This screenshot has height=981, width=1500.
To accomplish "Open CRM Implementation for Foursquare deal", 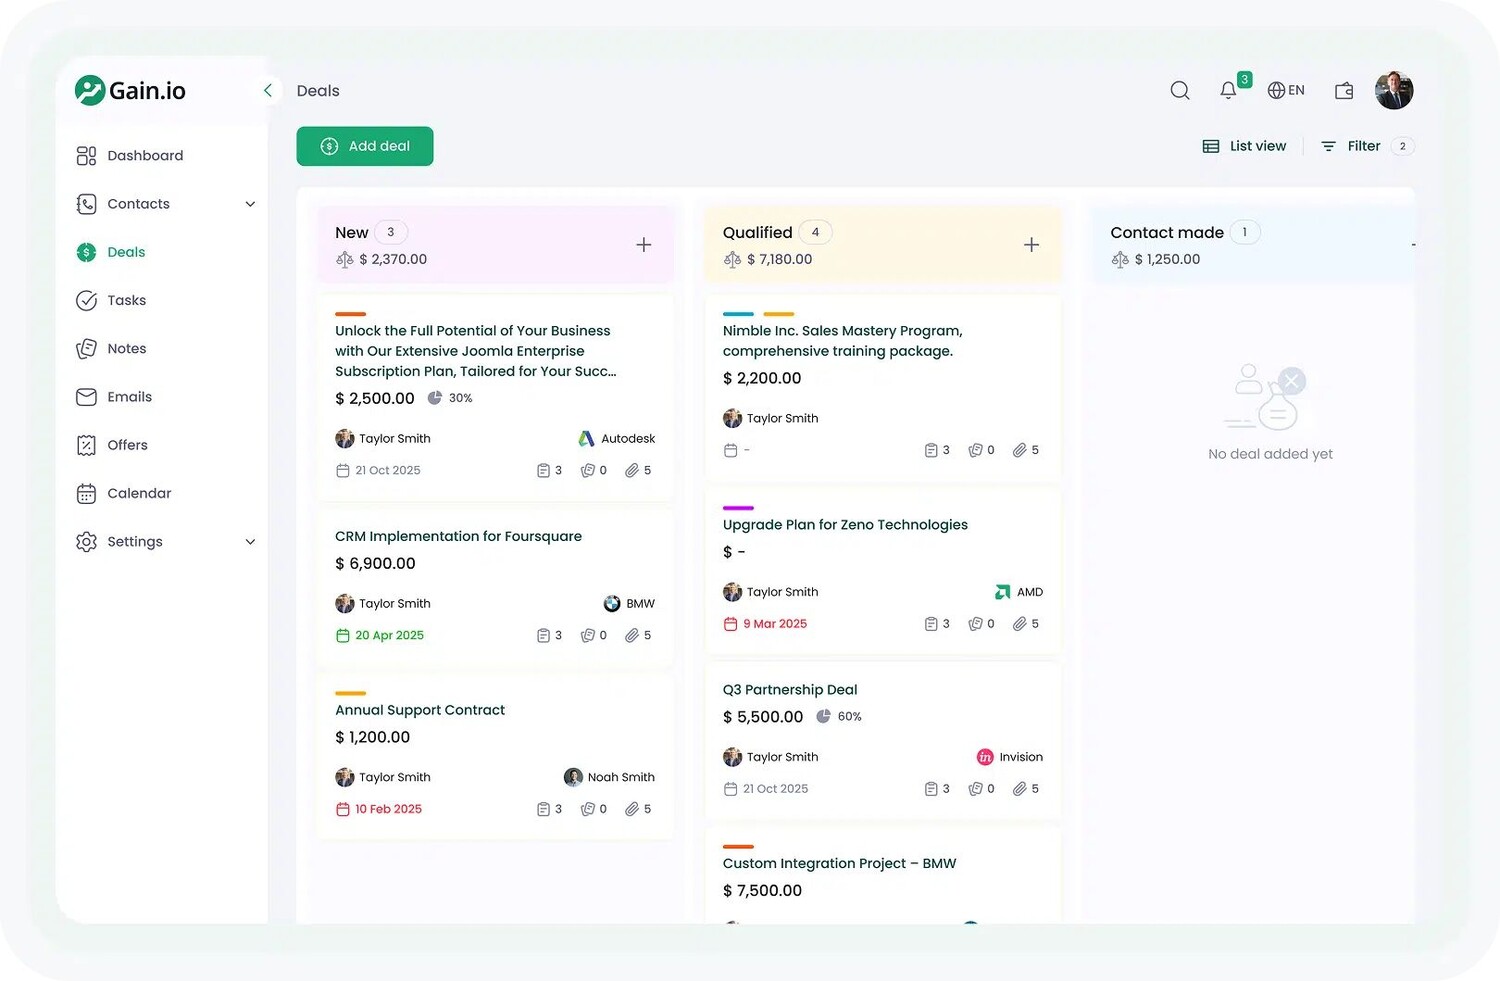I will pyautogui.click(x=458, y=536).
